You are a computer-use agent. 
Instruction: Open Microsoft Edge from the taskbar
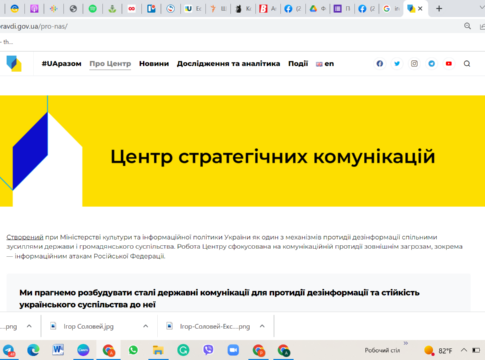pyautogui.click(x=33, y=350)
